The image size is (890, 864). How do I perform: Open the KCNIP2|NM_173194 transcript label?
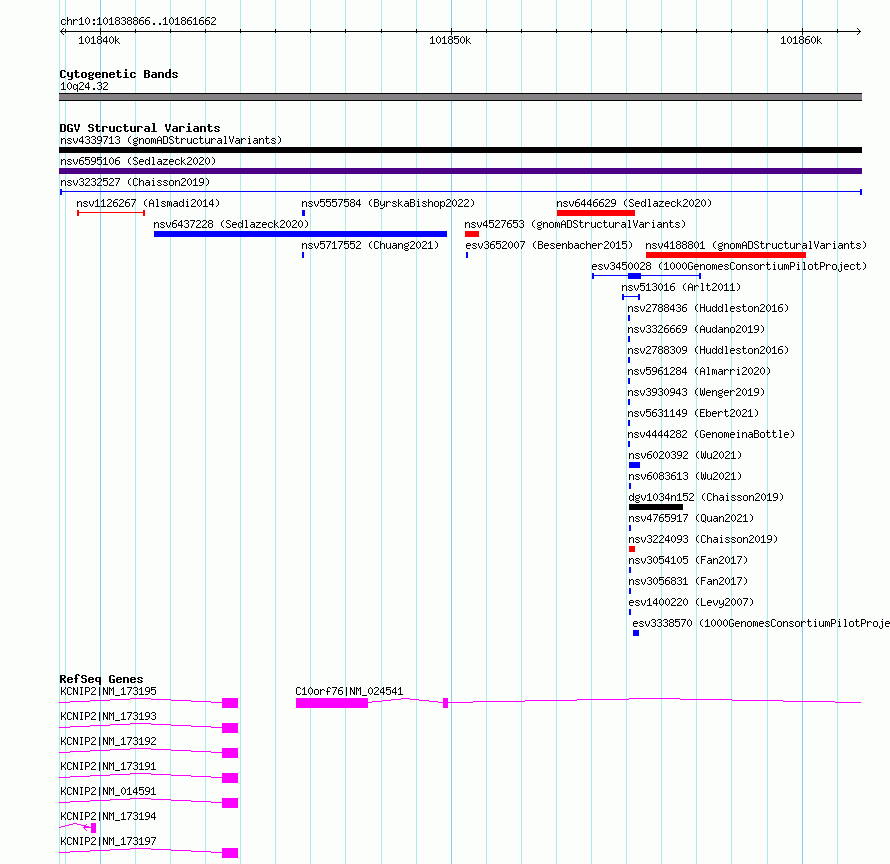[x=108, y=816]
